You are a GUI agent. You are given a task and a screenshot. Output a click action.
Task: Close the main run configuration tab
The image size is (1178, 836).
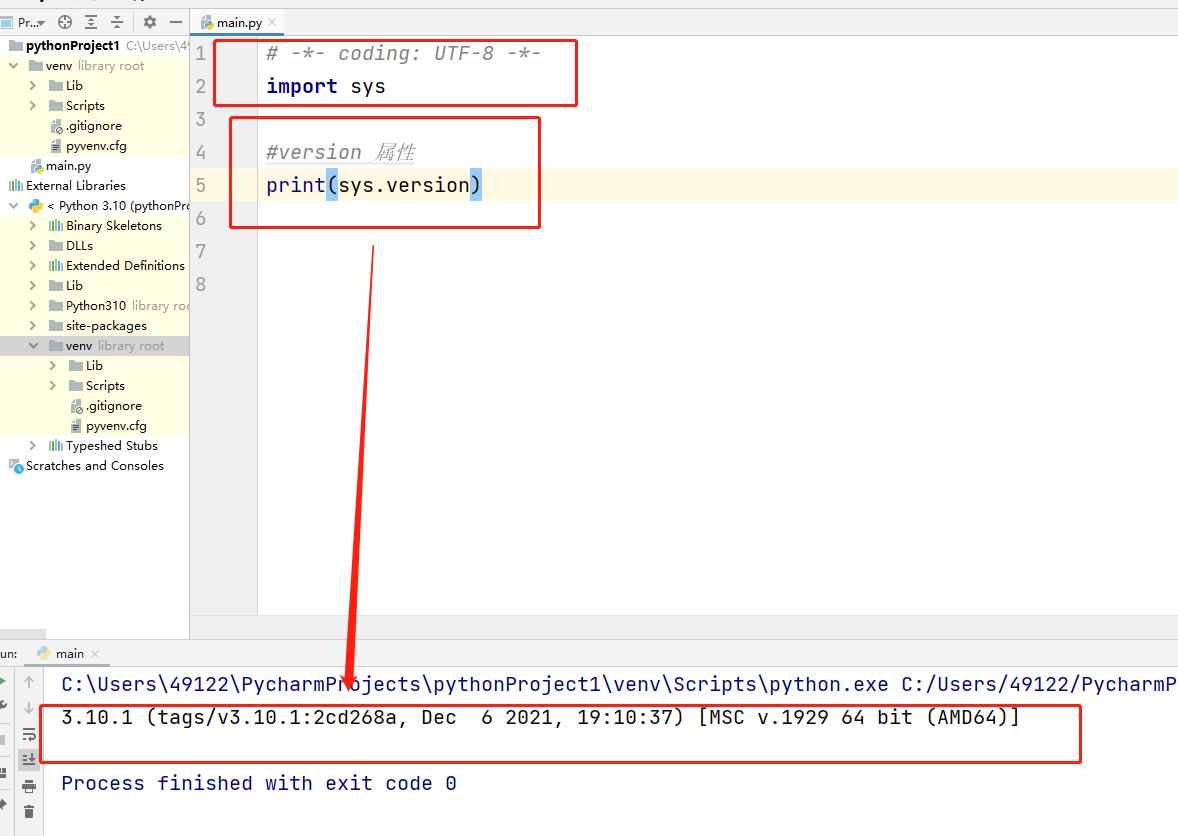tap(95, 654)
